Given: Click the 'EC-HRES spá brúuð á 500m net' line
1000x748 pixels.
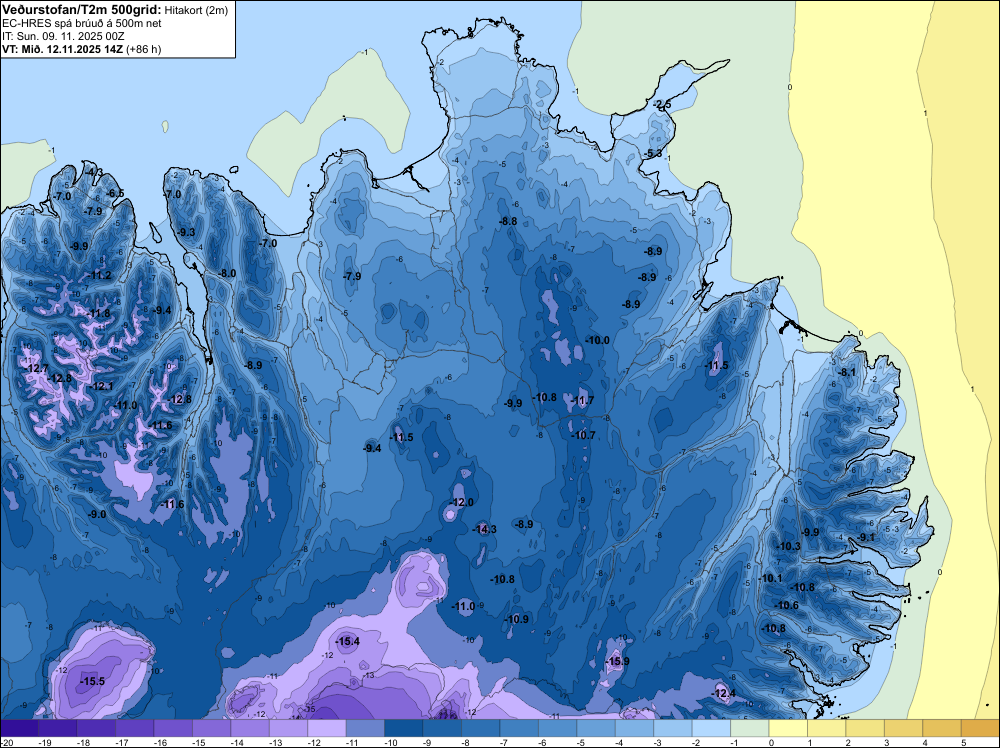Looking at the screenshot, I should click(x=82, y=24).
